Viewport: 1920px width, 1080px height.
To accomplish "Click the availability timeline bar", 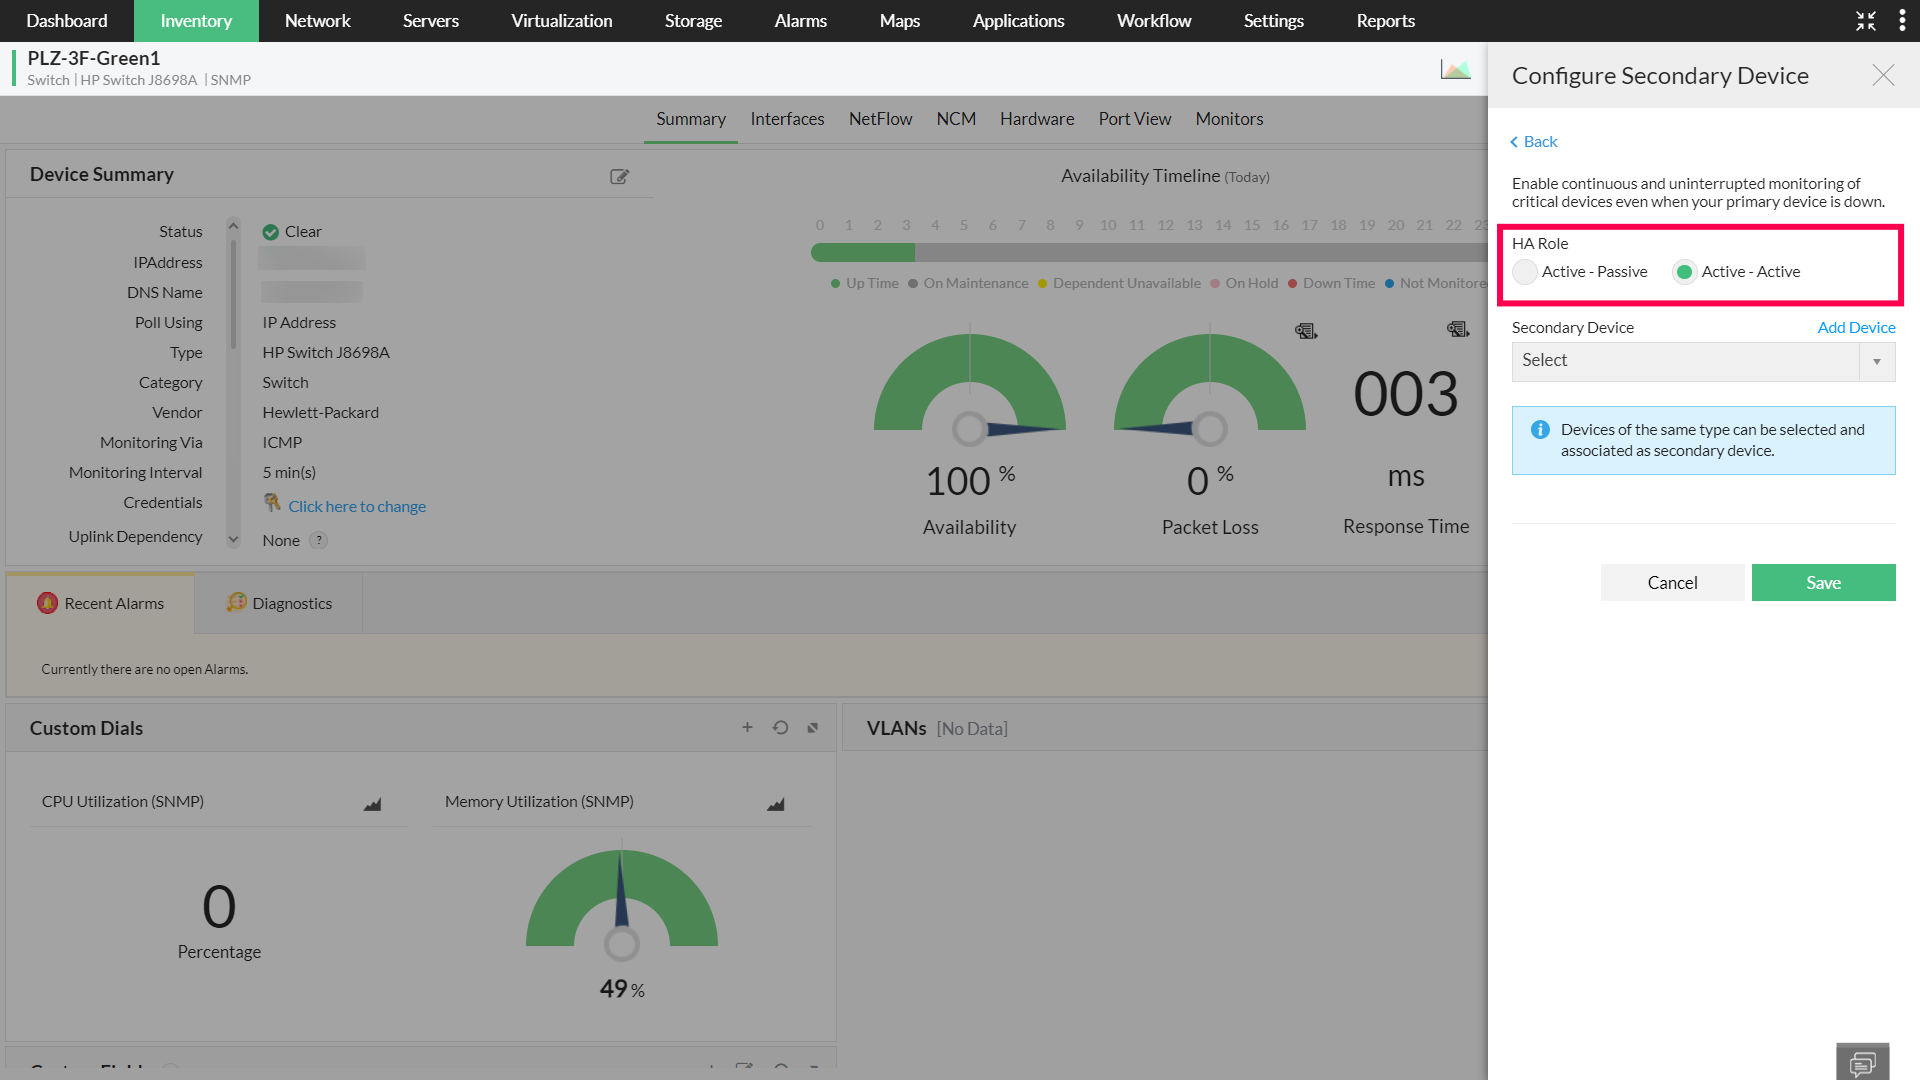I will [1150, 253].
